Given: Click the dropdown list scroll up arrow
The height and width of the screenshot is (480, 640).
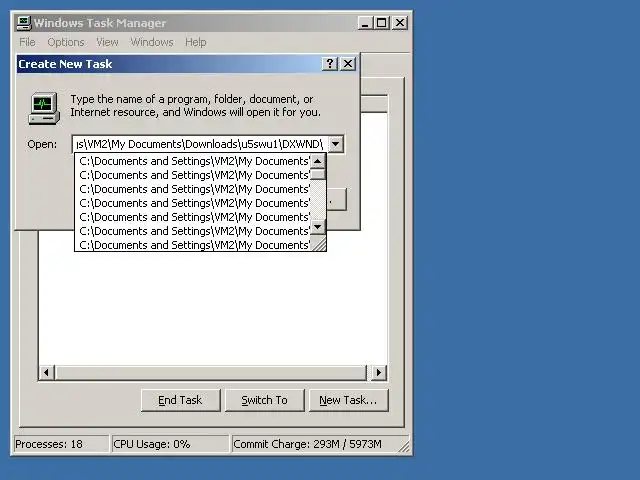Looking at the screenshot, I should click(318, 161).
